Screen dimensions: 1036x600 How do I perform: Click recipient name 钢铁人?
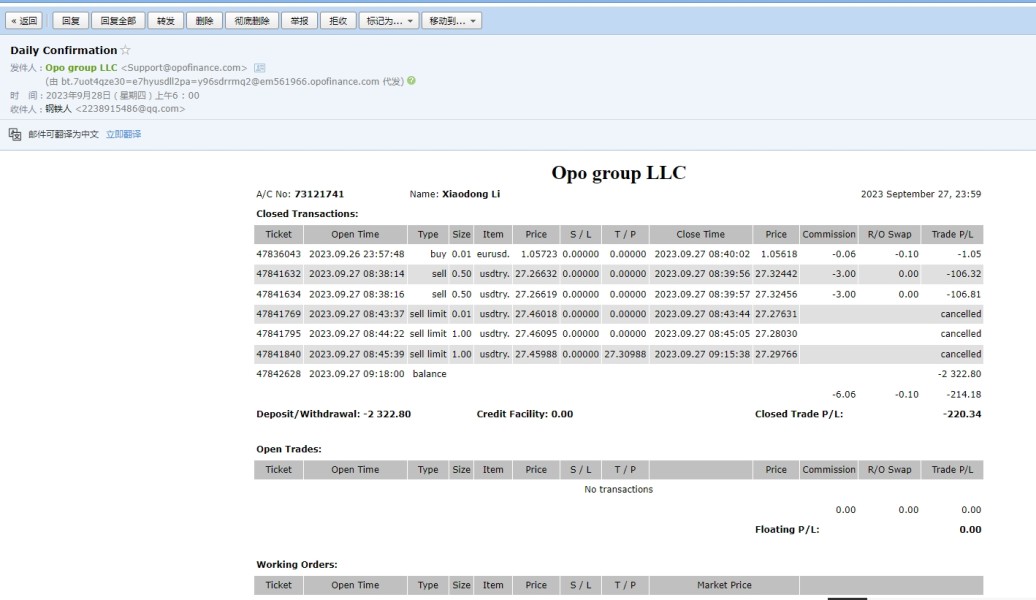(58, 108)
